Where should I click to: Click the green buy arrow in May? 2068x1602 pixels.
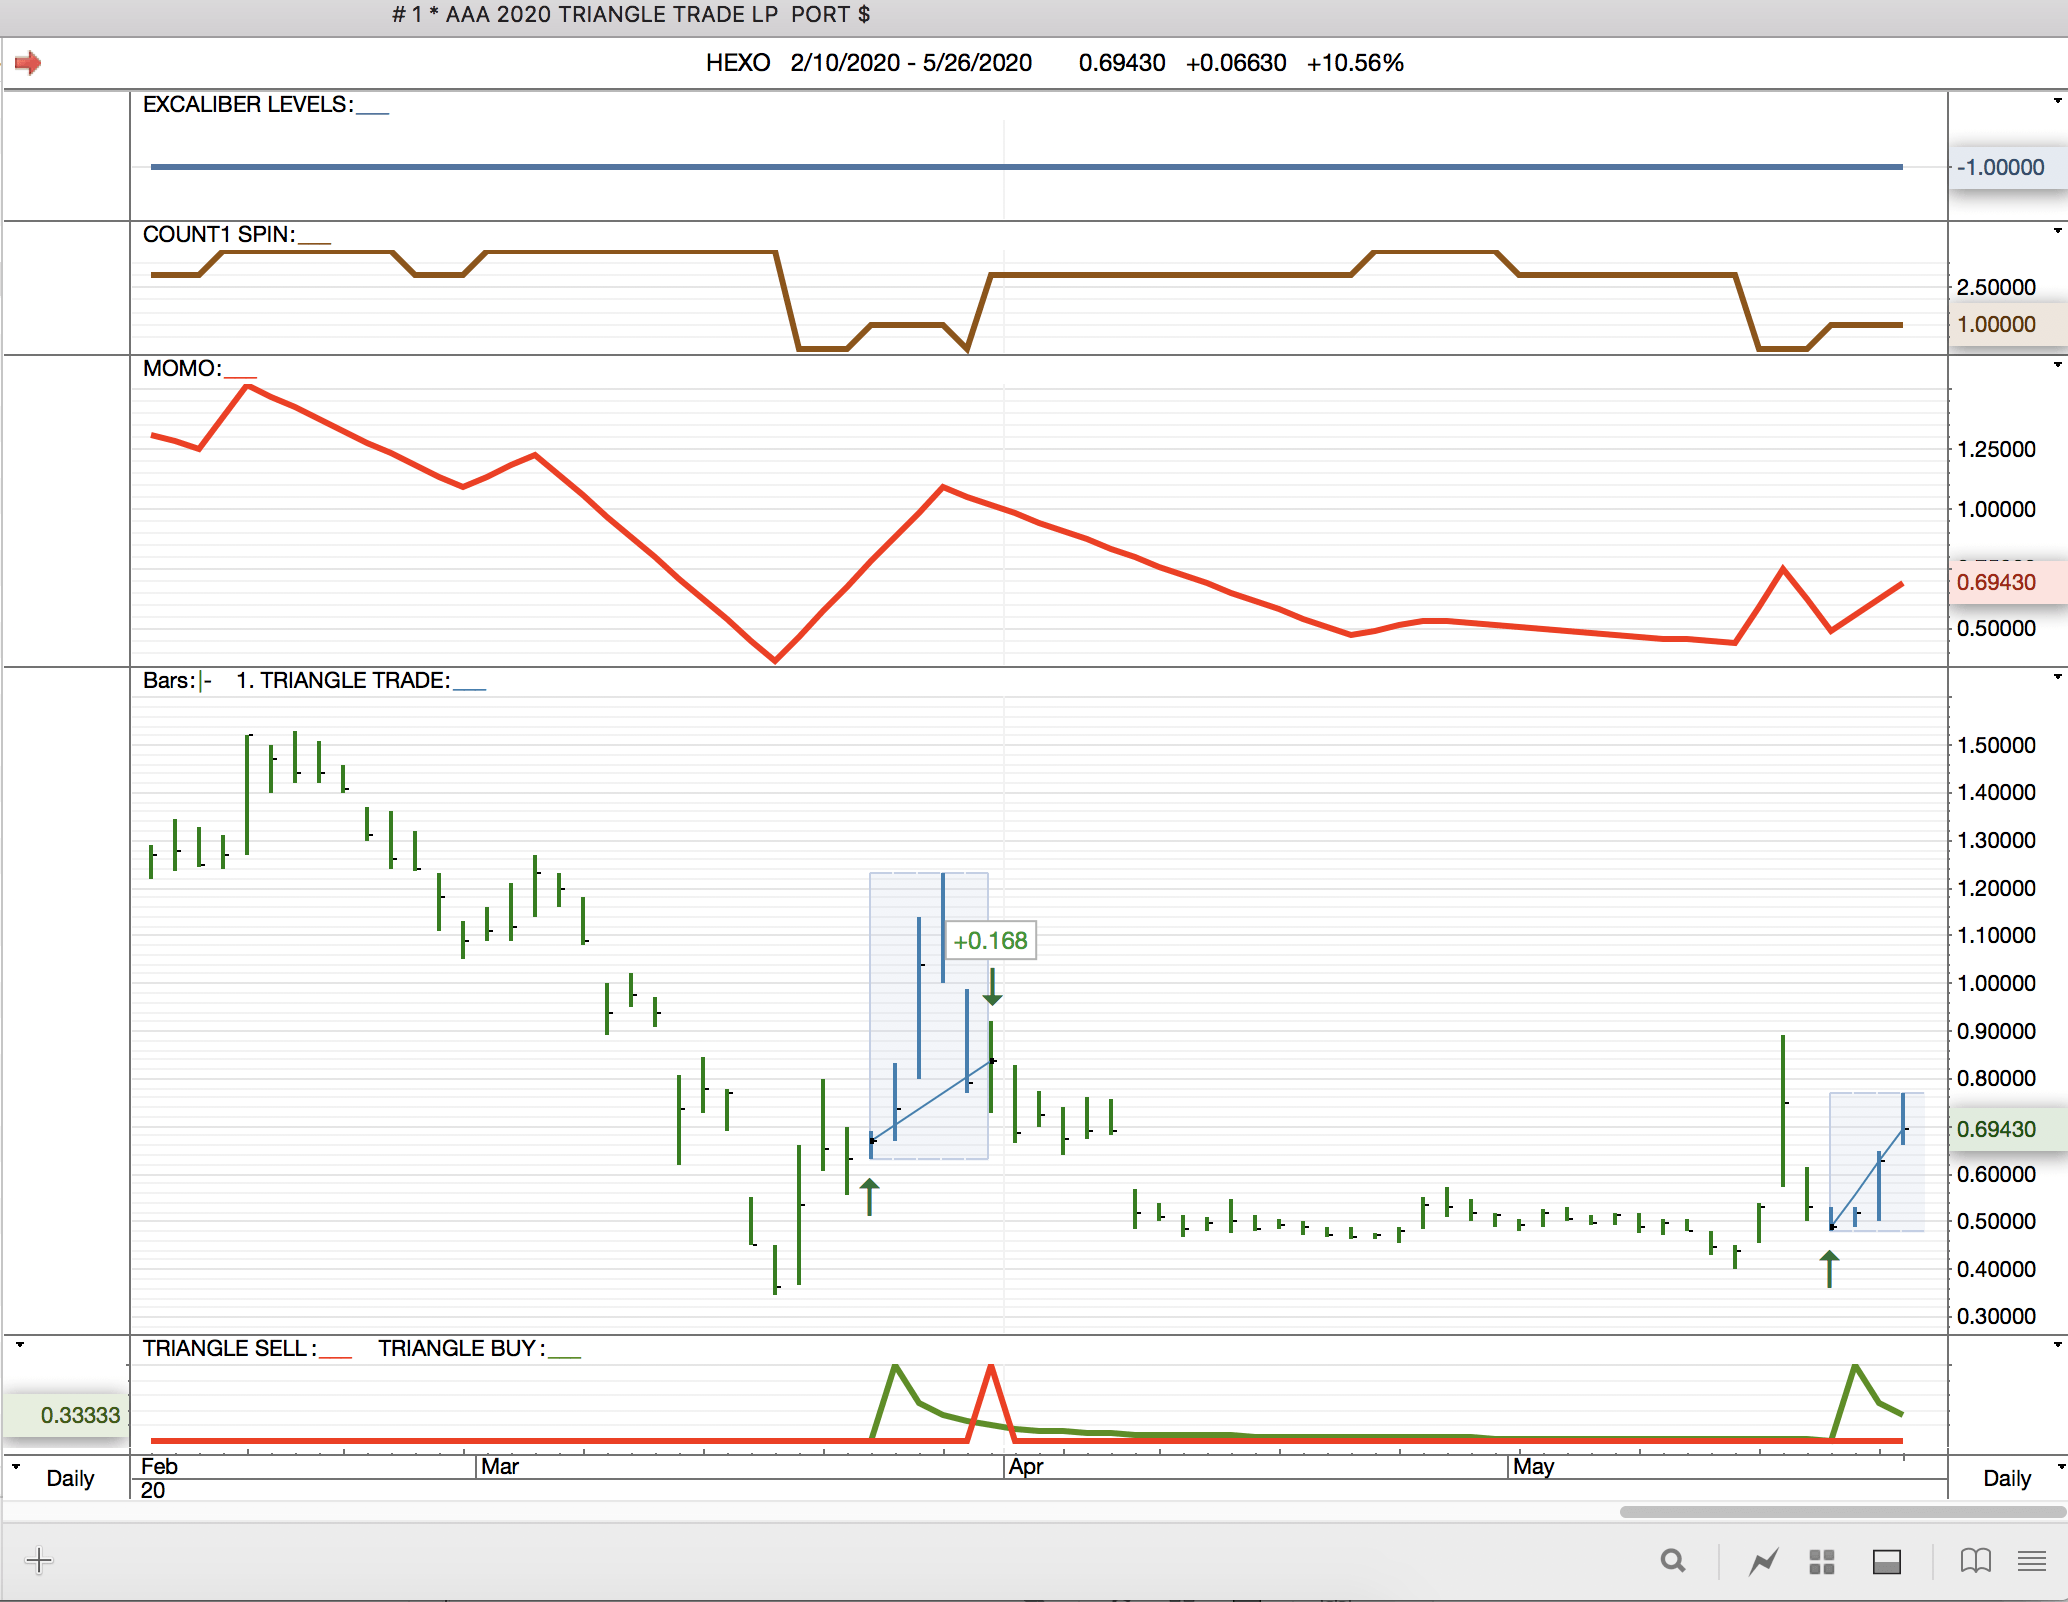[x=1829, y=1268]
